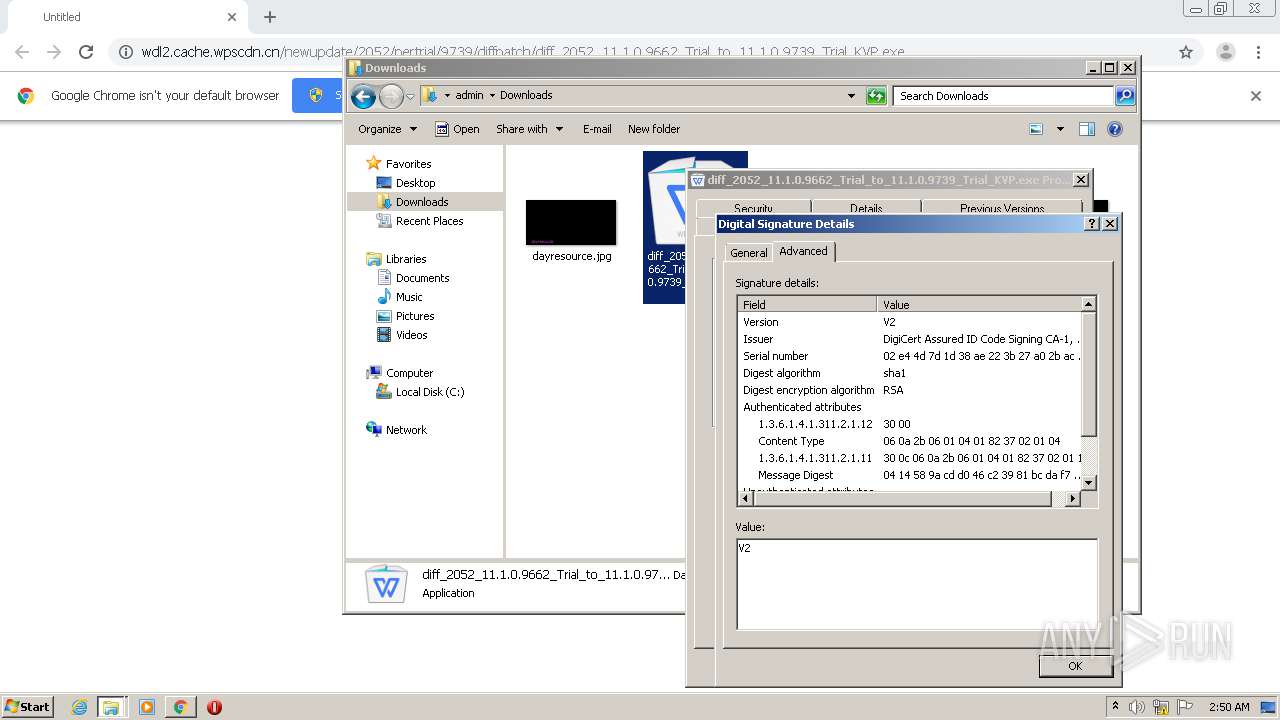
Task: Click OK in Digital Signature Details
Action: 1075,666
